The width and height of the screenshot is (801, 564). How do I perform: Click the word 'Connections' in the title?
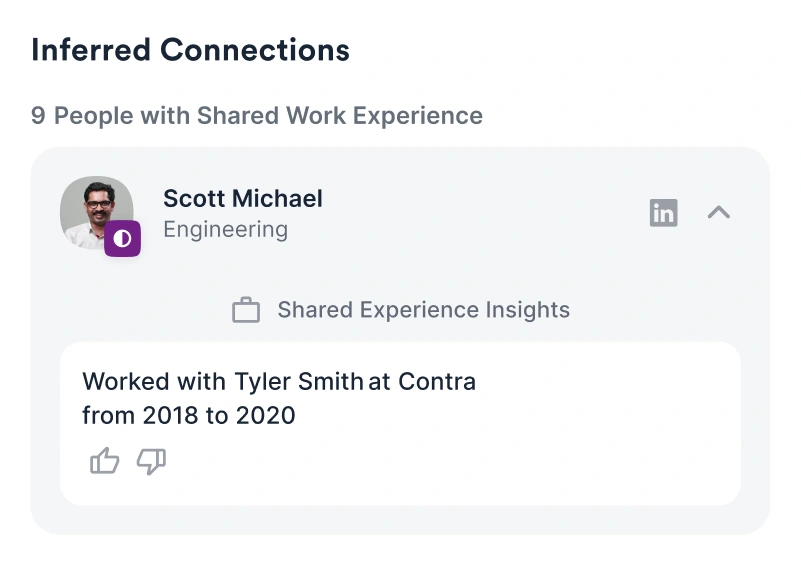click(255, 50)
